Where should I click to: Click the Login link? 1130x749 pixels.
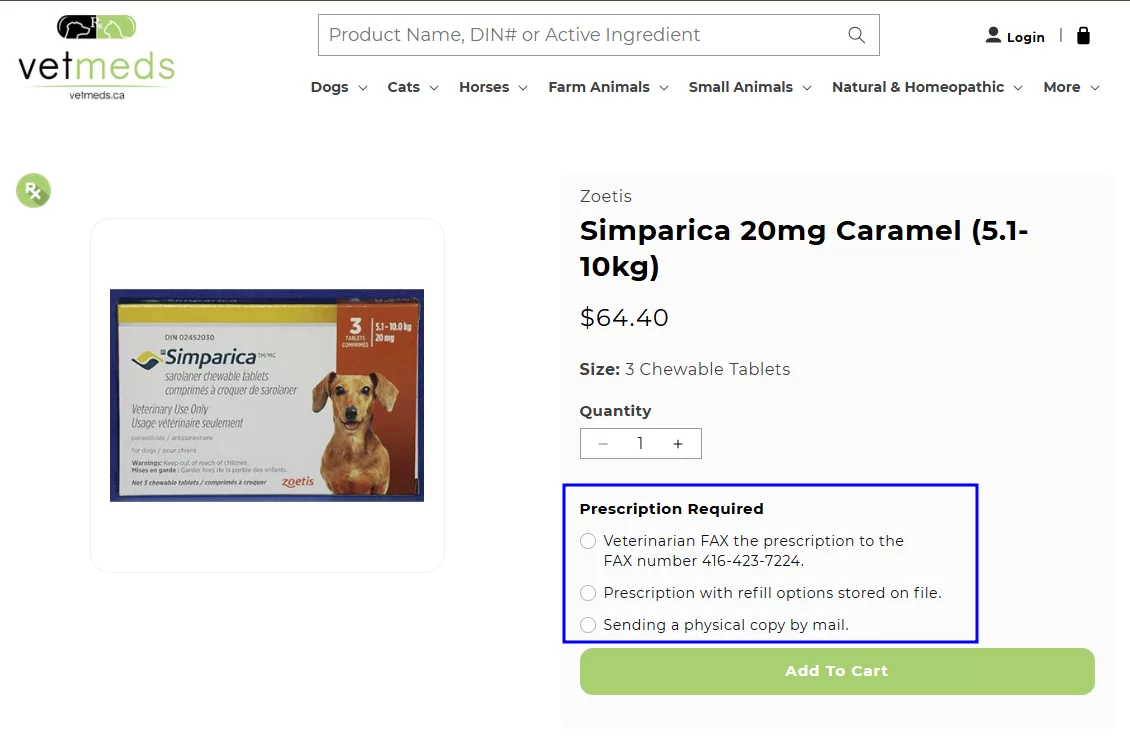(1025, 36)
